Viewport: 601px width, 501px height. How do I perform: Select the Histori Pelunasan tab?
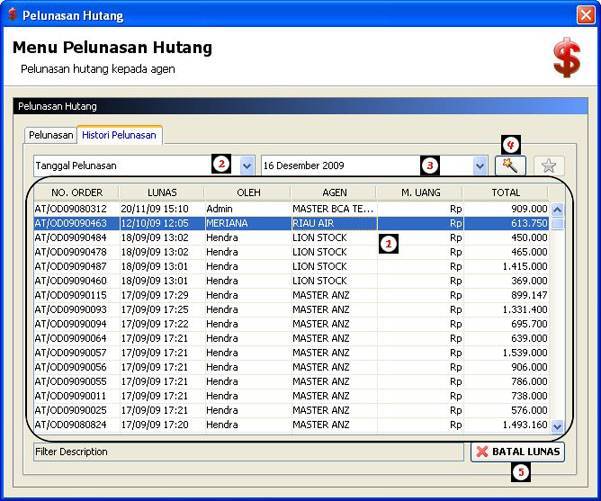pos(119,135)
